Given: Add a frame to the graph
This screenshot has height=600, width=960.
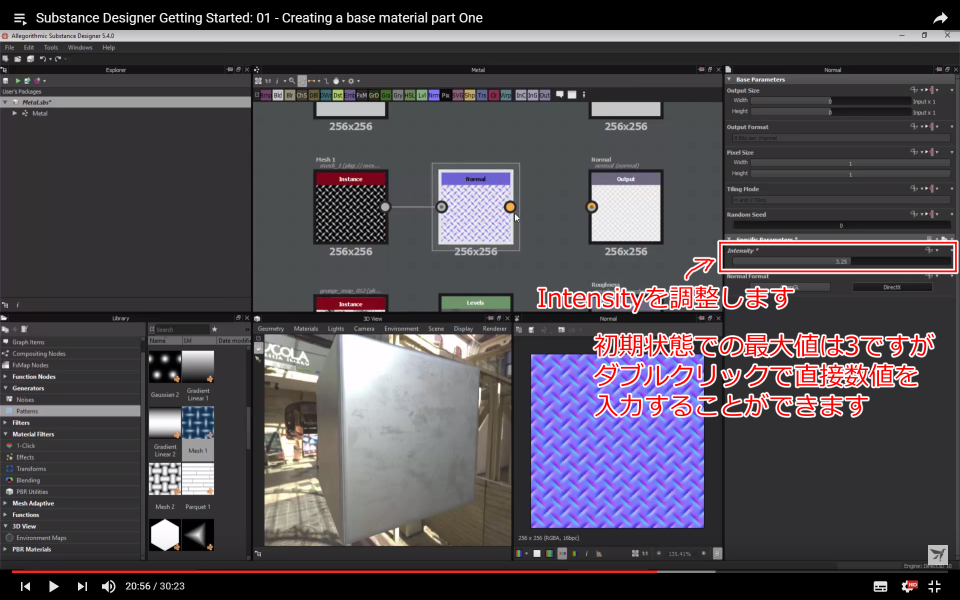Looking at the screenshot, I should [x=572, y=95].
